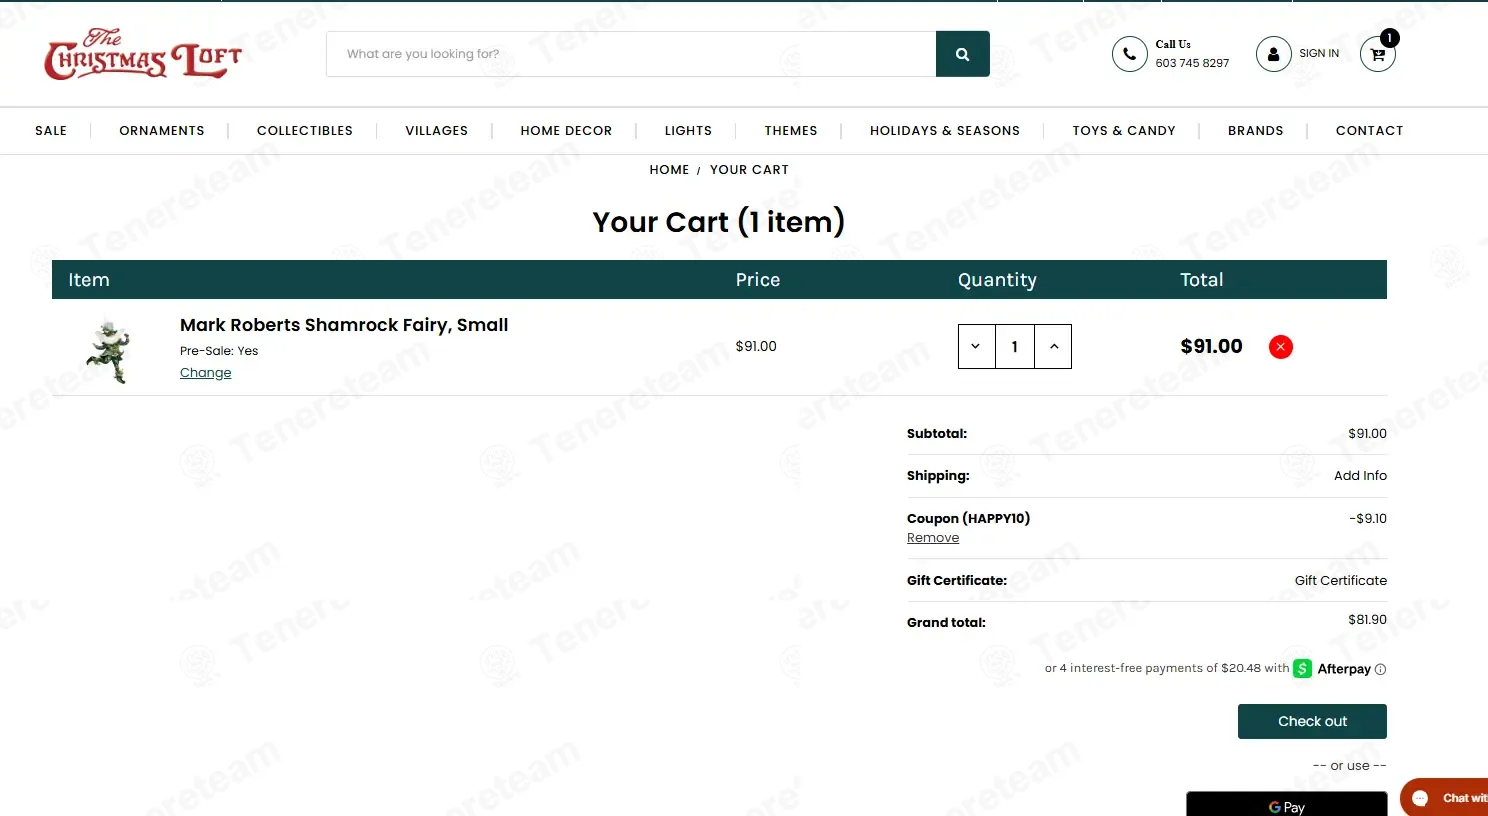This screenshot has height=816, width=1488.
Task: Click the coupon discount -$9.10
Action: (1368, 519)
